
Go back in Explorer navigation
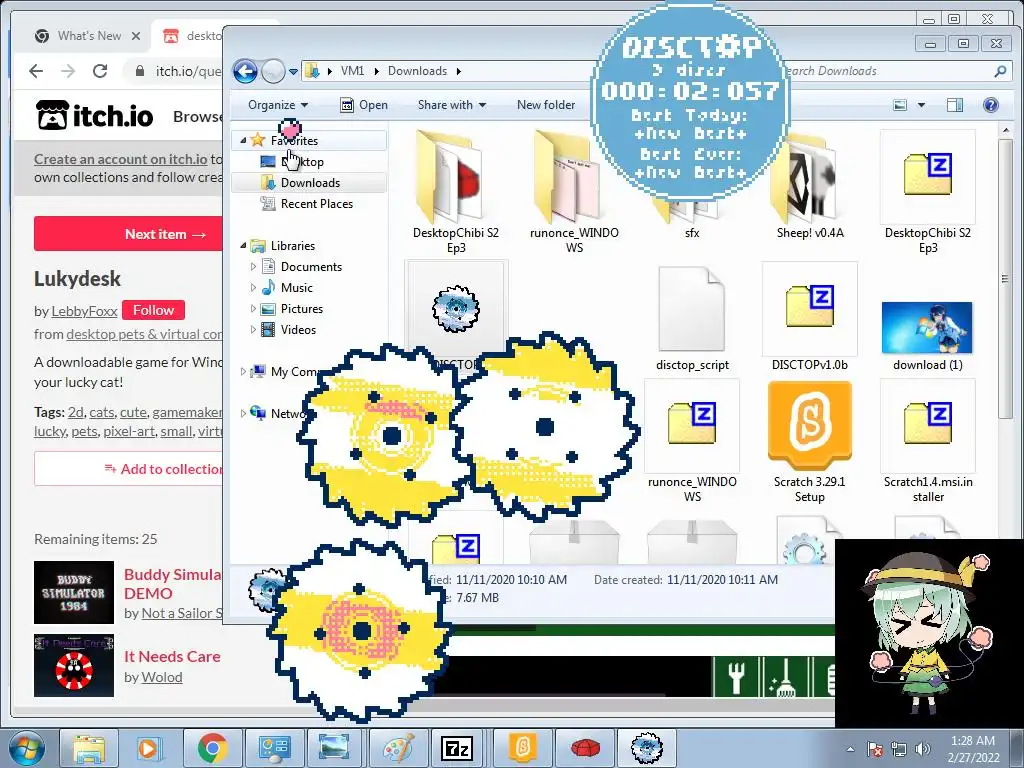[x=246, y=71]
